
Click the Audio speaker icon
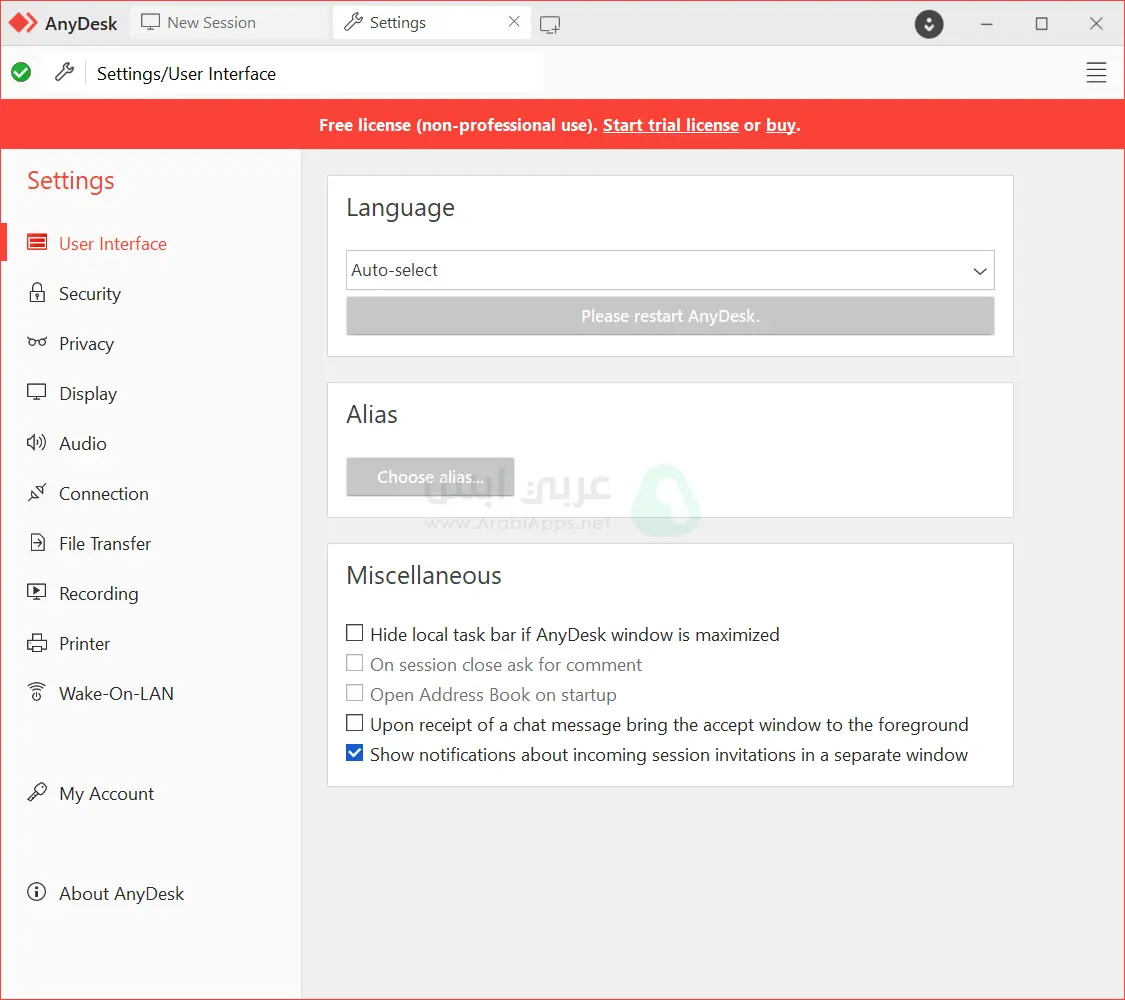pos(37,443)
